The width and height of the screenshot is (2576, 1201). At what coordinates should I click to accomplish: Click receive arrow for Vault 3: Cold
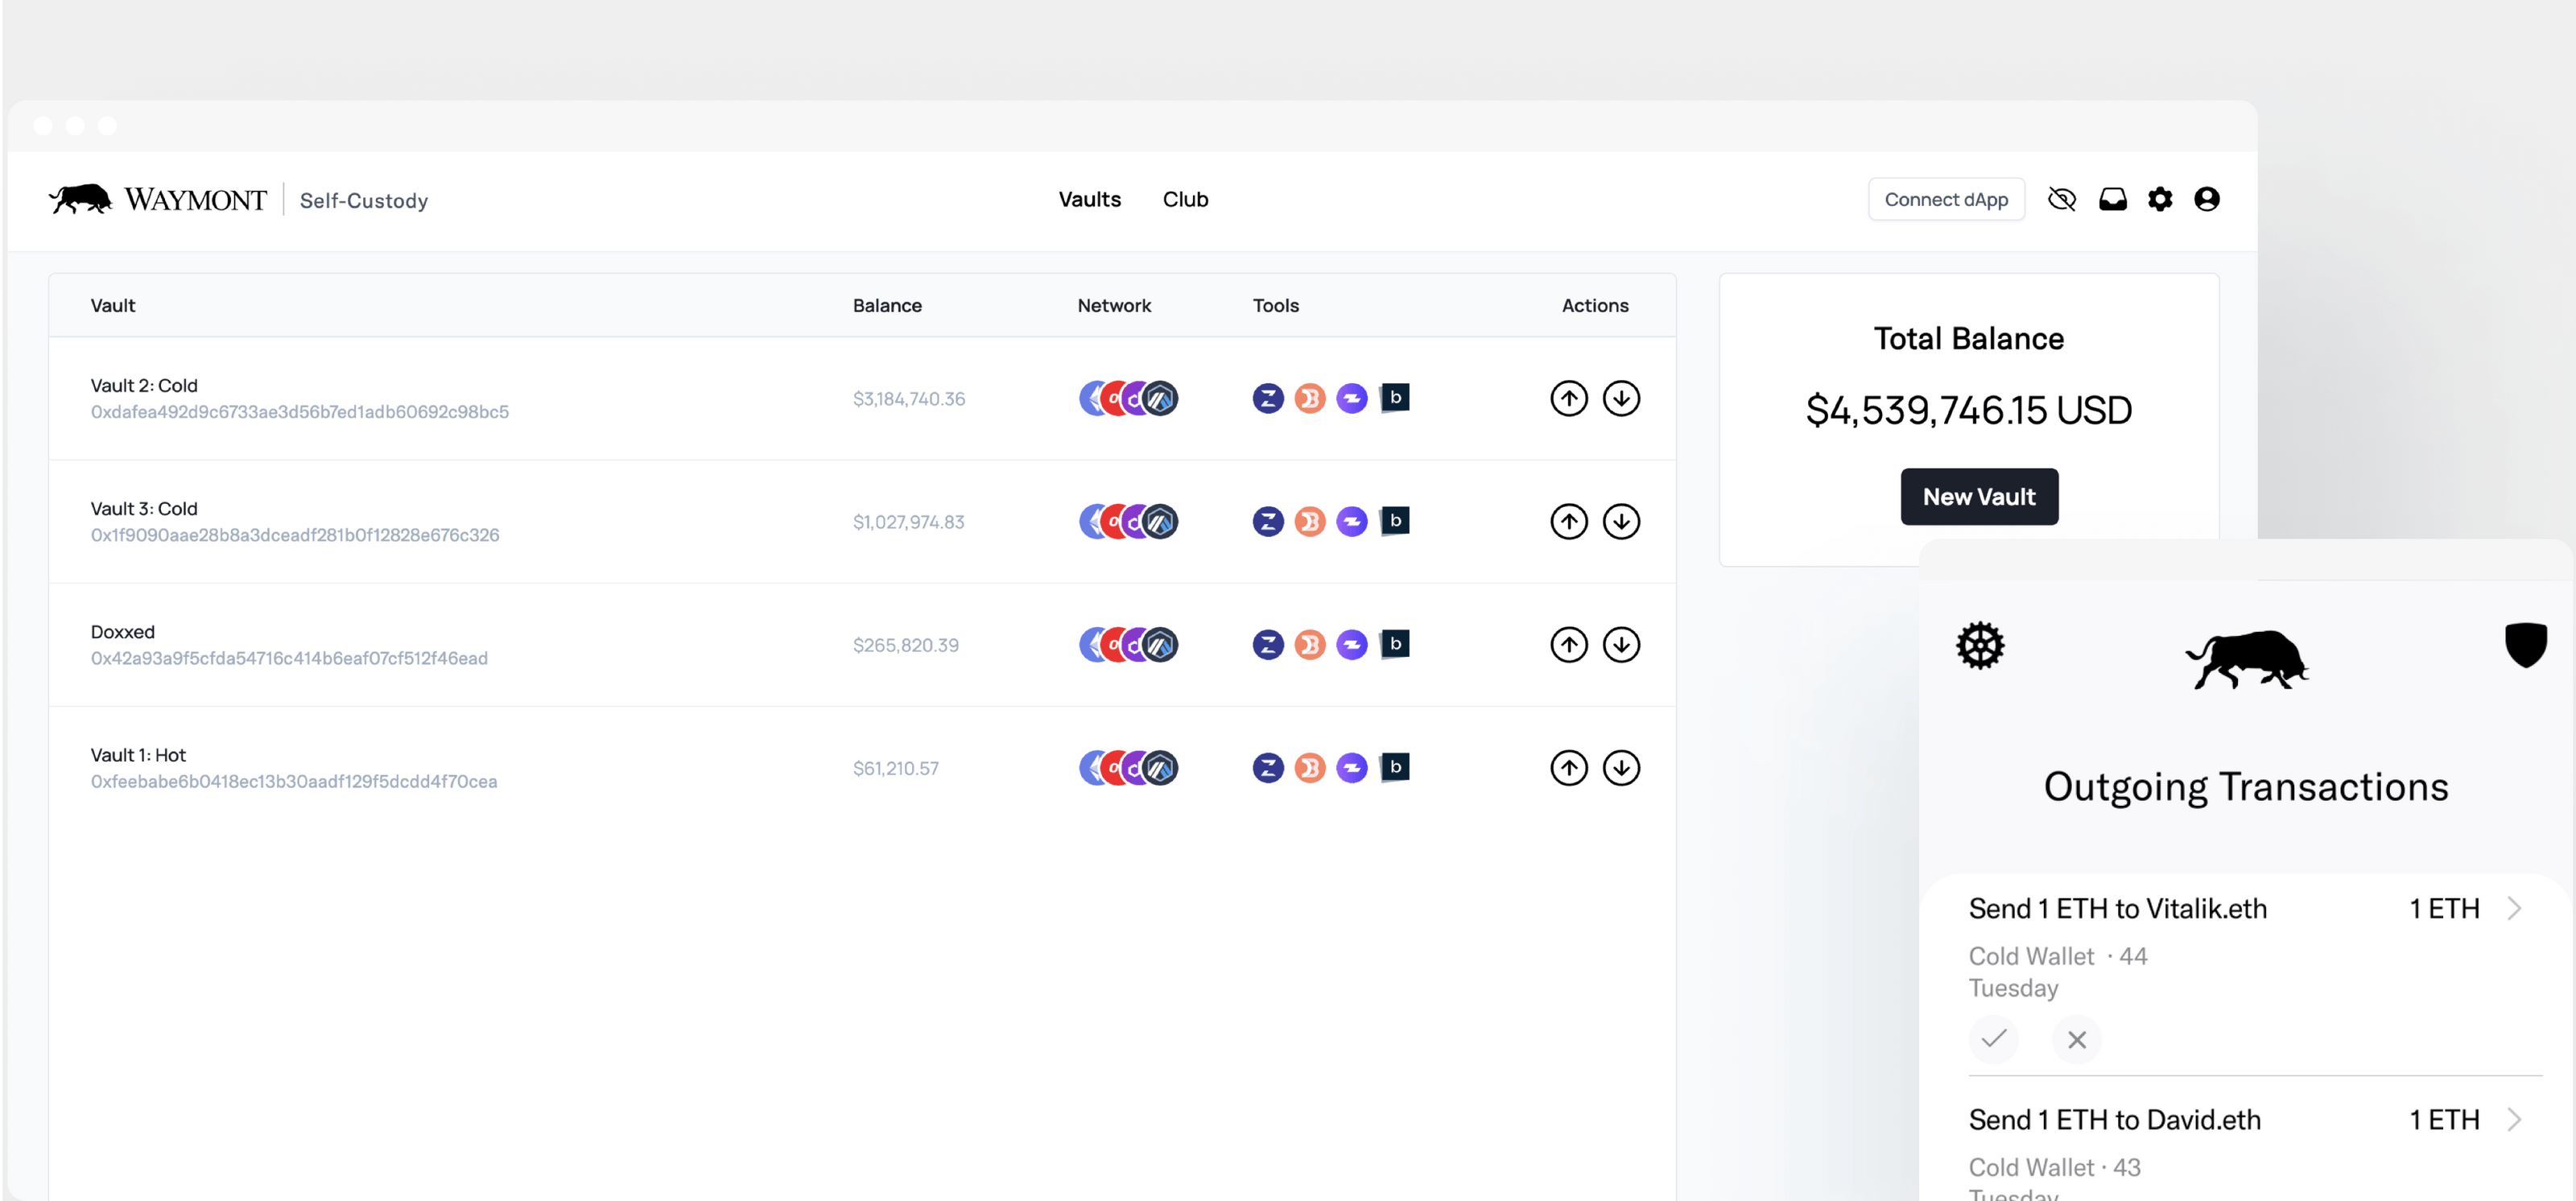[1621, 521]
